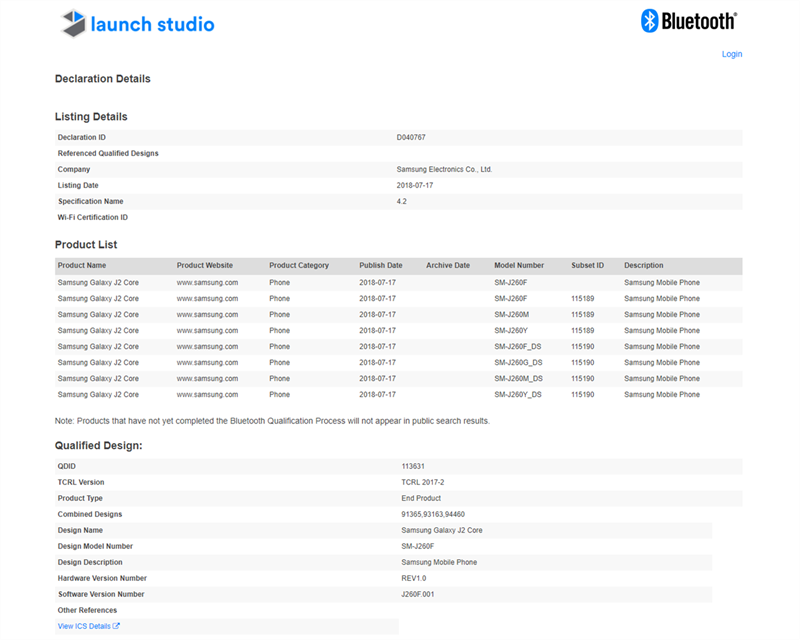Screen dimensions: 800x640
Task: Open www.samsung.com link for SM-J260M
Action: (x=207, y=314)
